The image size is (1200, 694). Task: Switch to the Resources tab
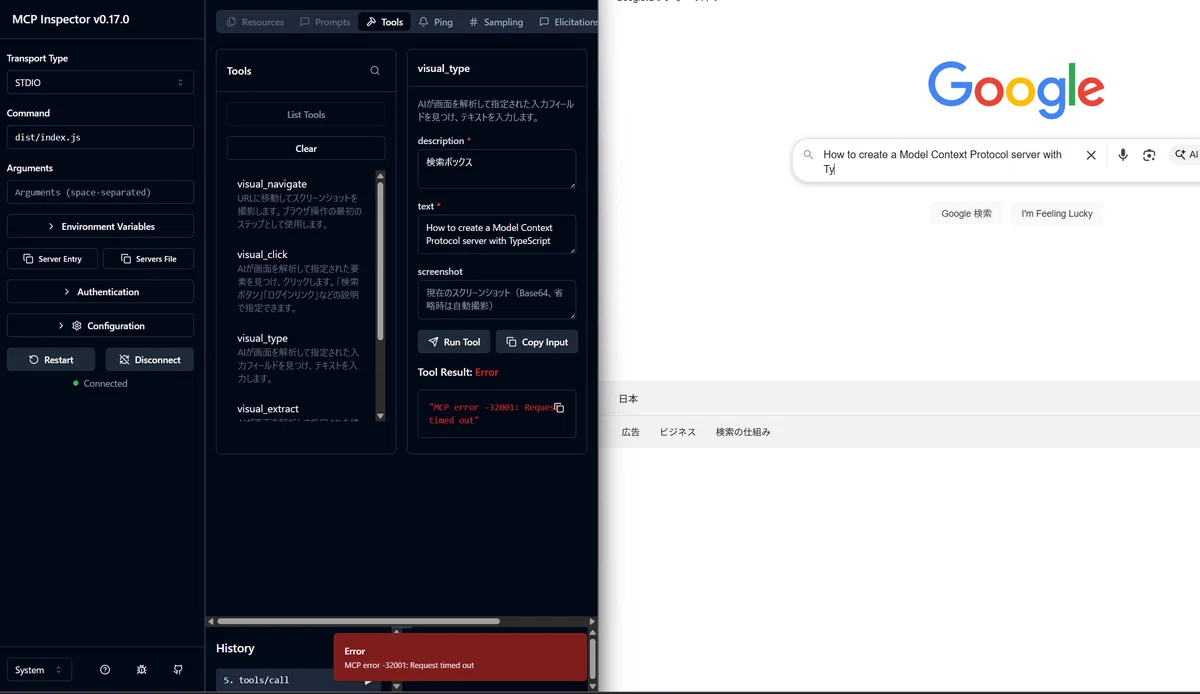(x=255, y=22)
